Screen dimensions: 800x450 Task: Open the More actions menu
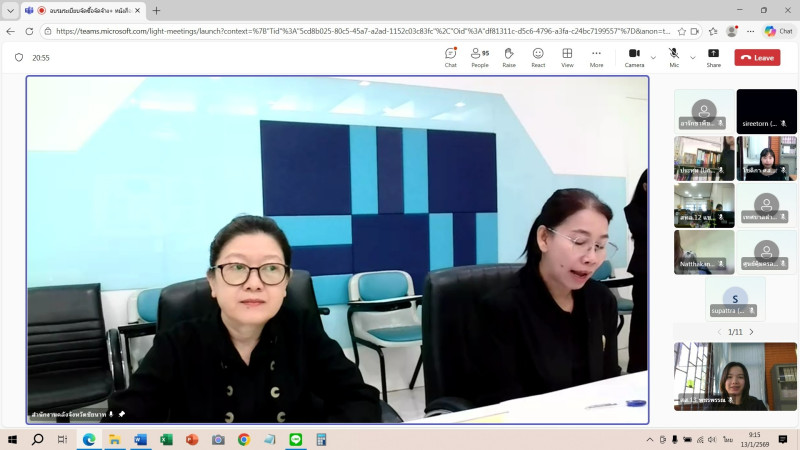pos(596,57)
